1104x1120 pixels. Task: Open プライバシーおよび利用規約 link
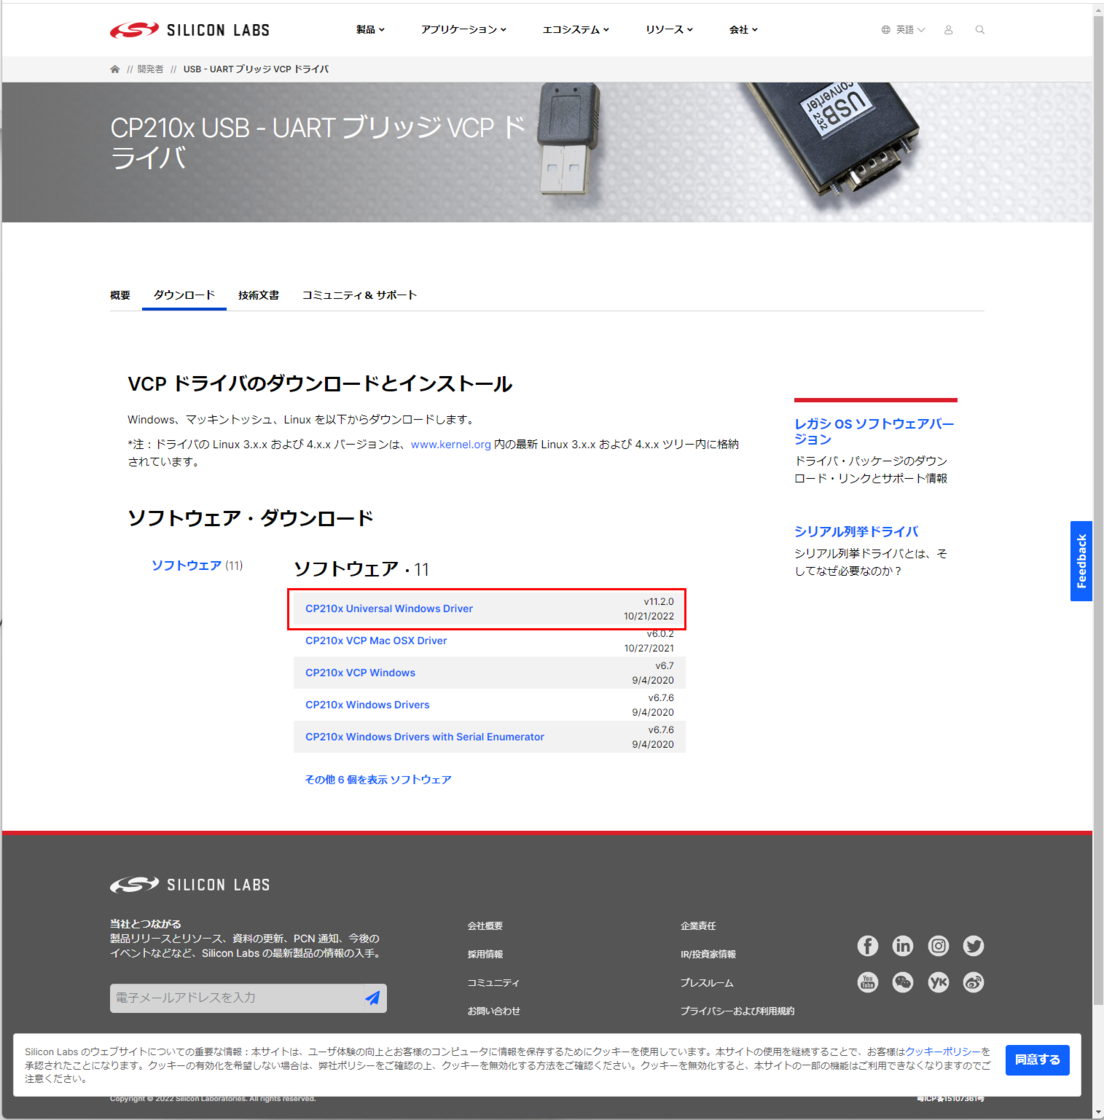point(737,1011)
